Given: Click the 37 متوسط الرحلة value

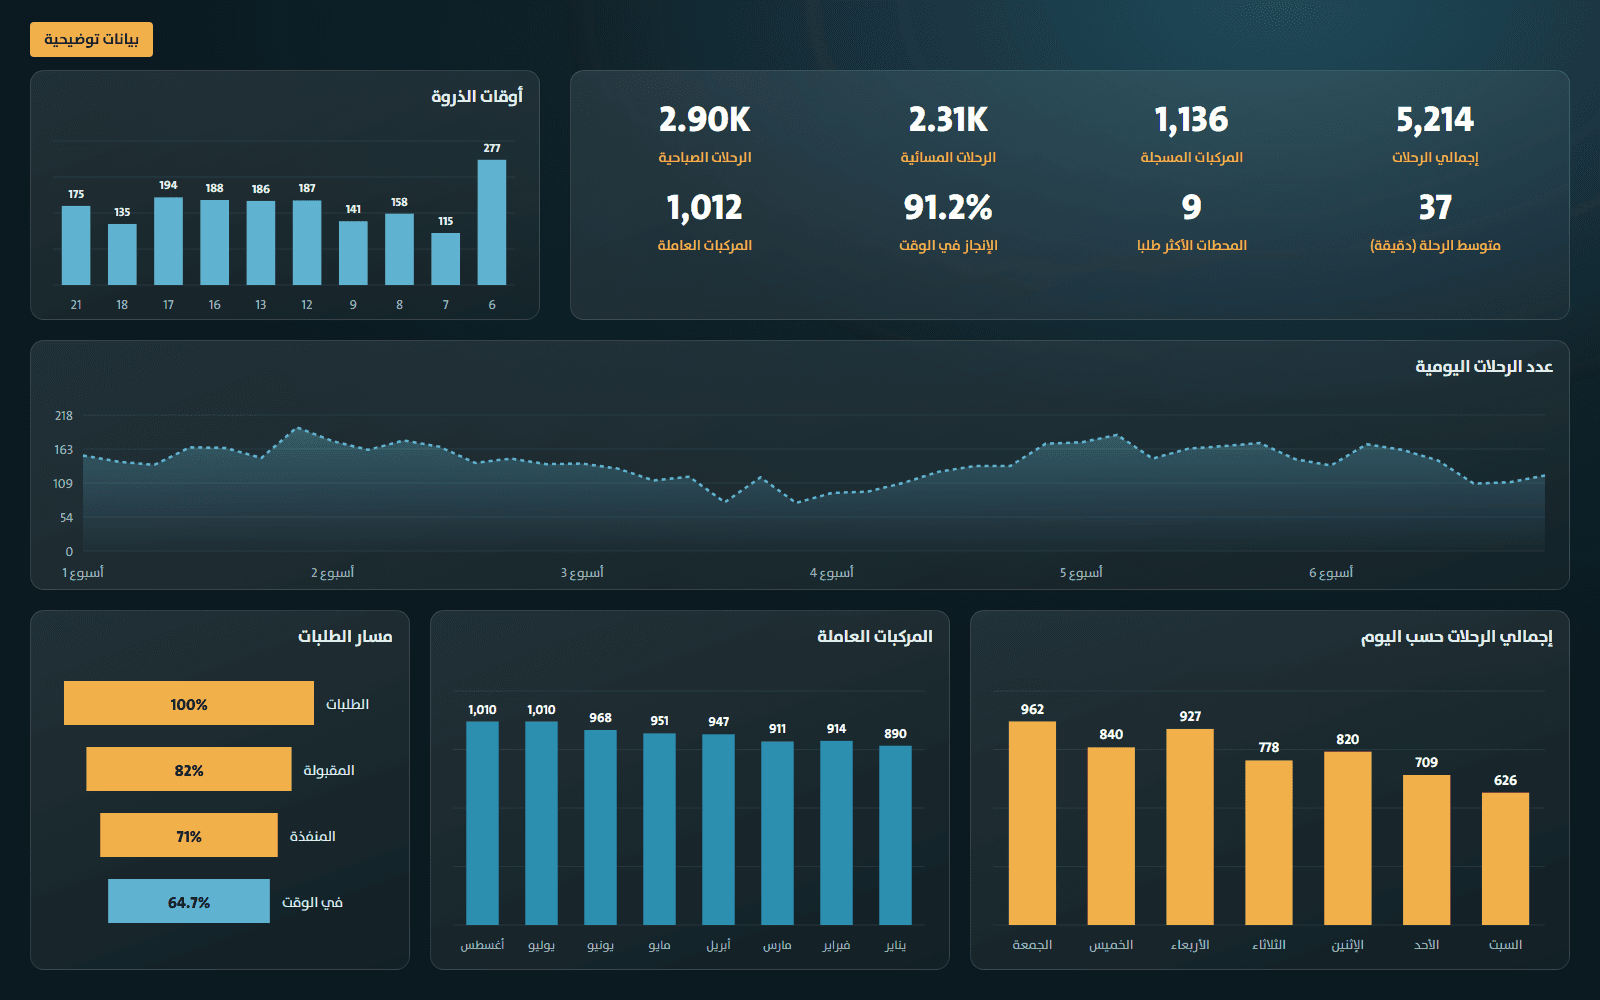Looking at the screenshot, I should click(x=1435, y=208).
